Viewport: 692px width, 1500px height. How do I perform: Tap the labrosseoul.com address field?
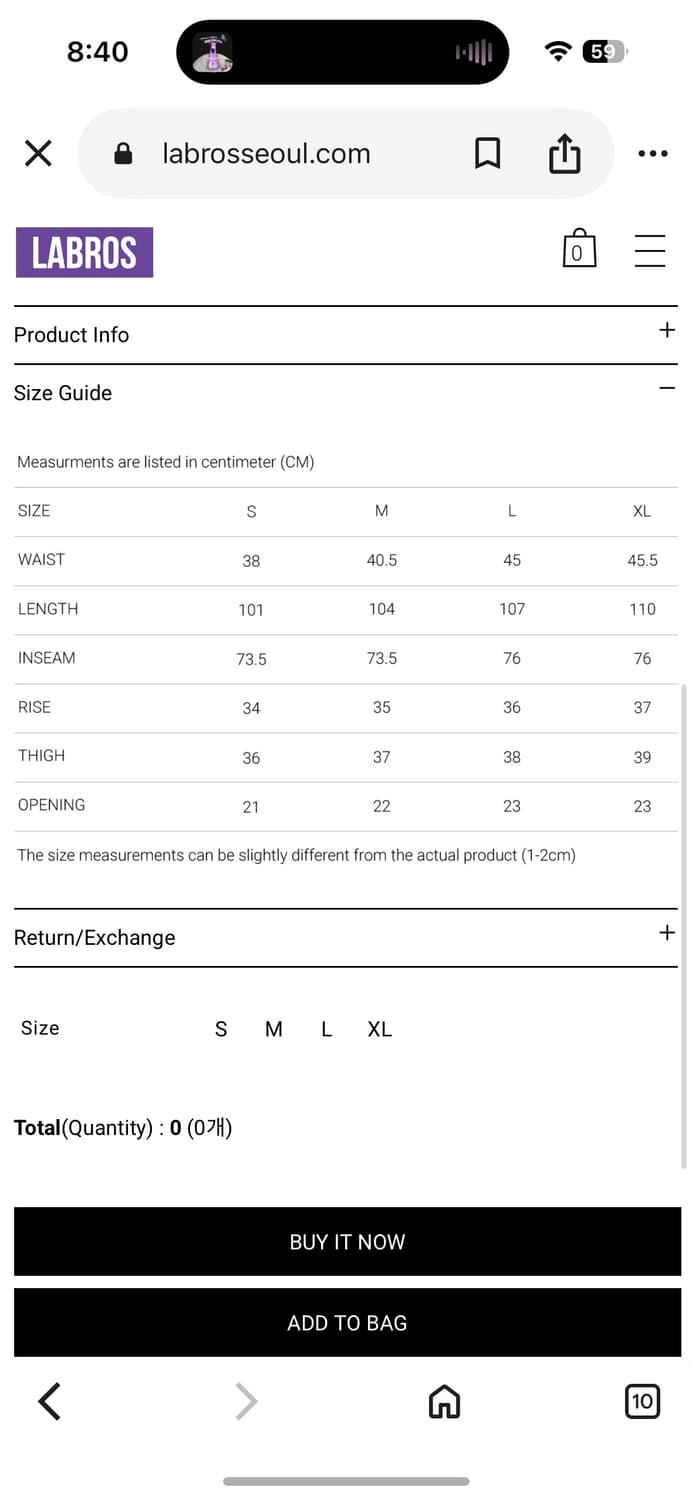coord(266,154)
